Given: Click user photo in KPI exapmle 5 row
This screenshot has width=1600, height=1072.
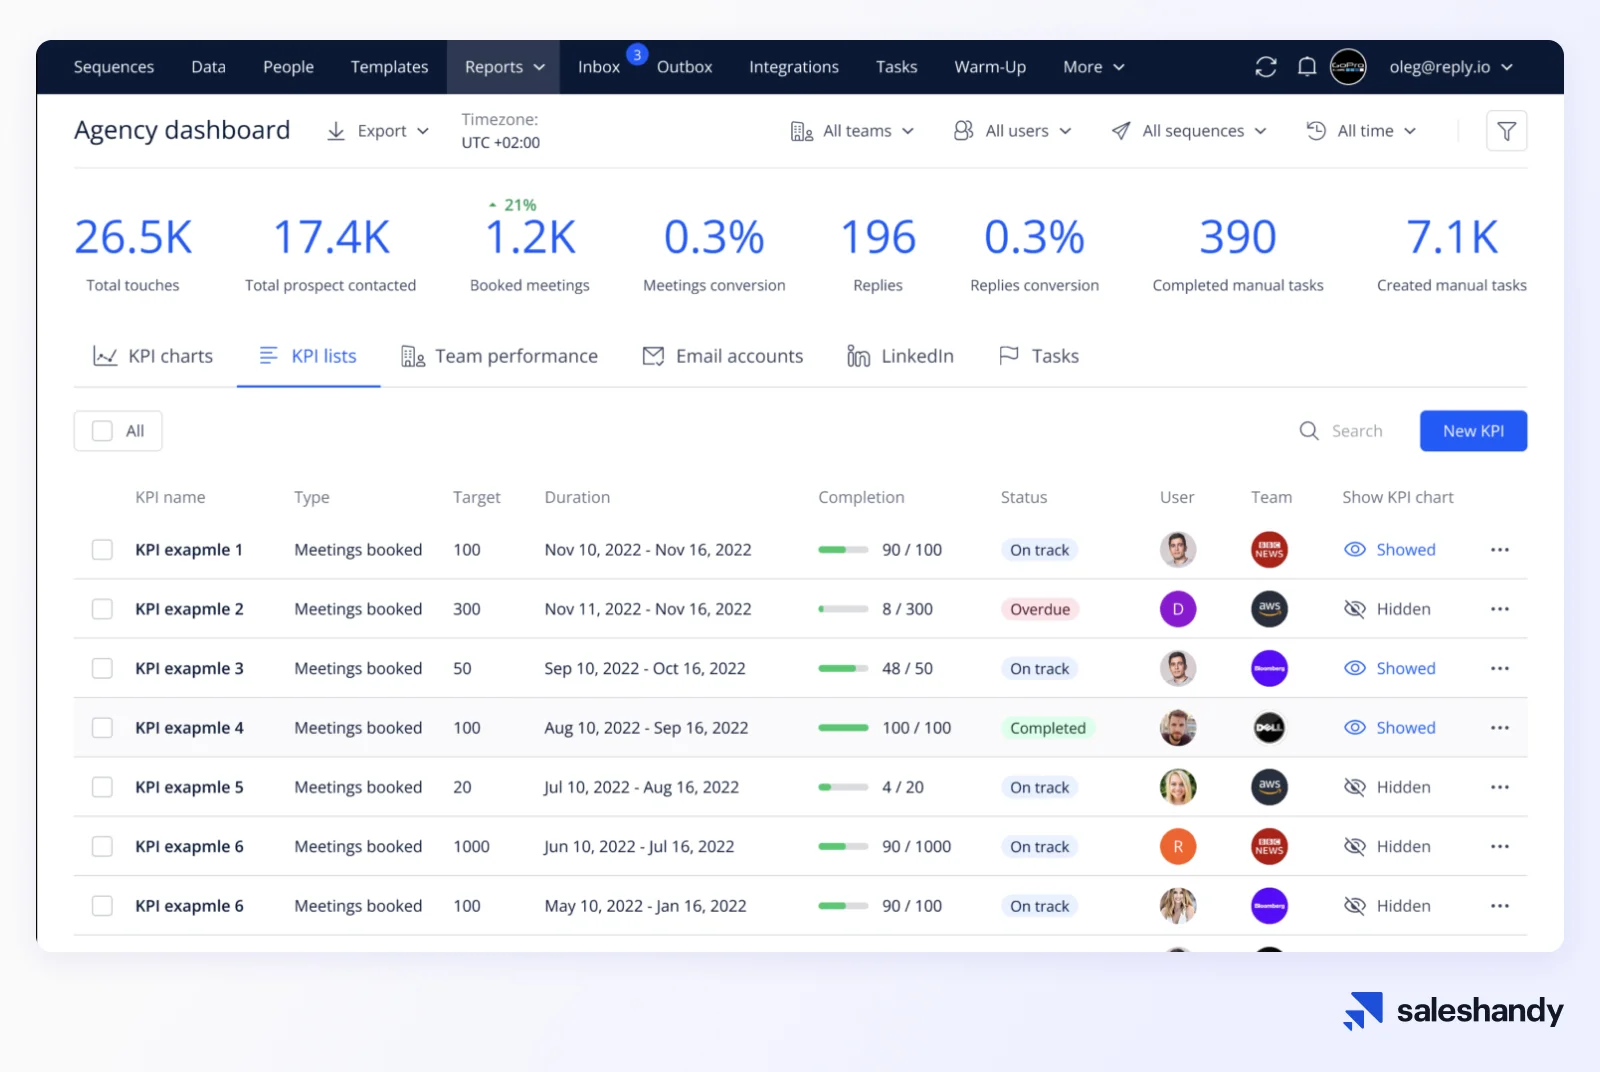Looking at the screenshot, I should (x=1178, y=787).
